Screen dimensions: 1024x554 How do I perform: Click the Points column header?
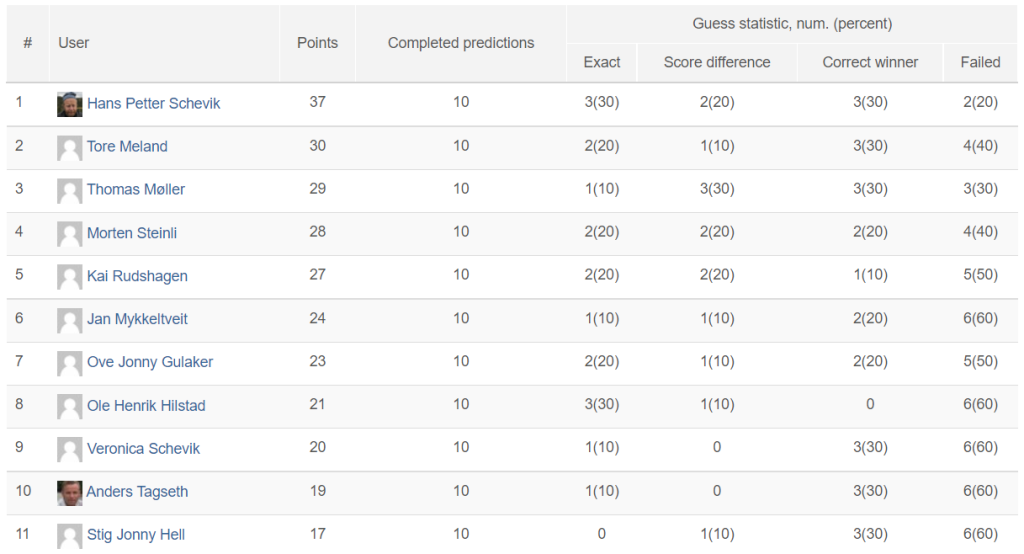point(317,43)
